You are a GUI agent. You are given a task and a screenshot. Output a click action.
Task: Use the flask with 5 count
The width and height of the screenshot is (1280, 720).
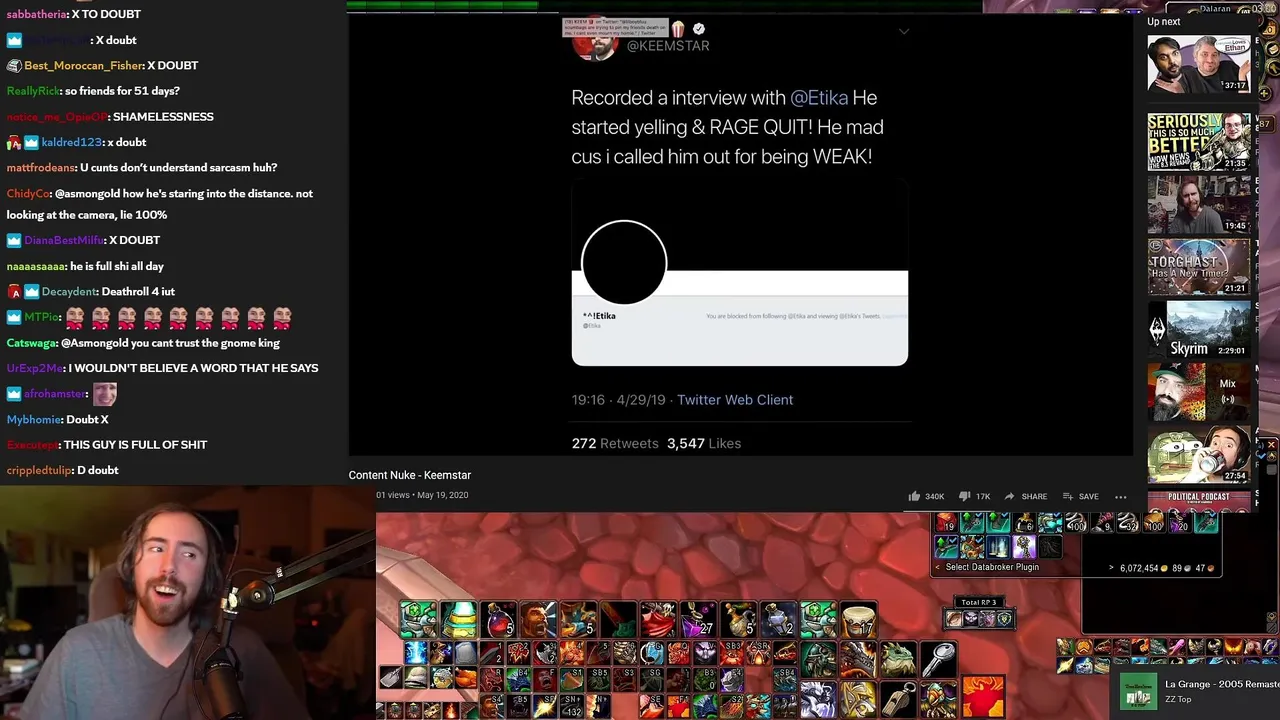(738, 620)
